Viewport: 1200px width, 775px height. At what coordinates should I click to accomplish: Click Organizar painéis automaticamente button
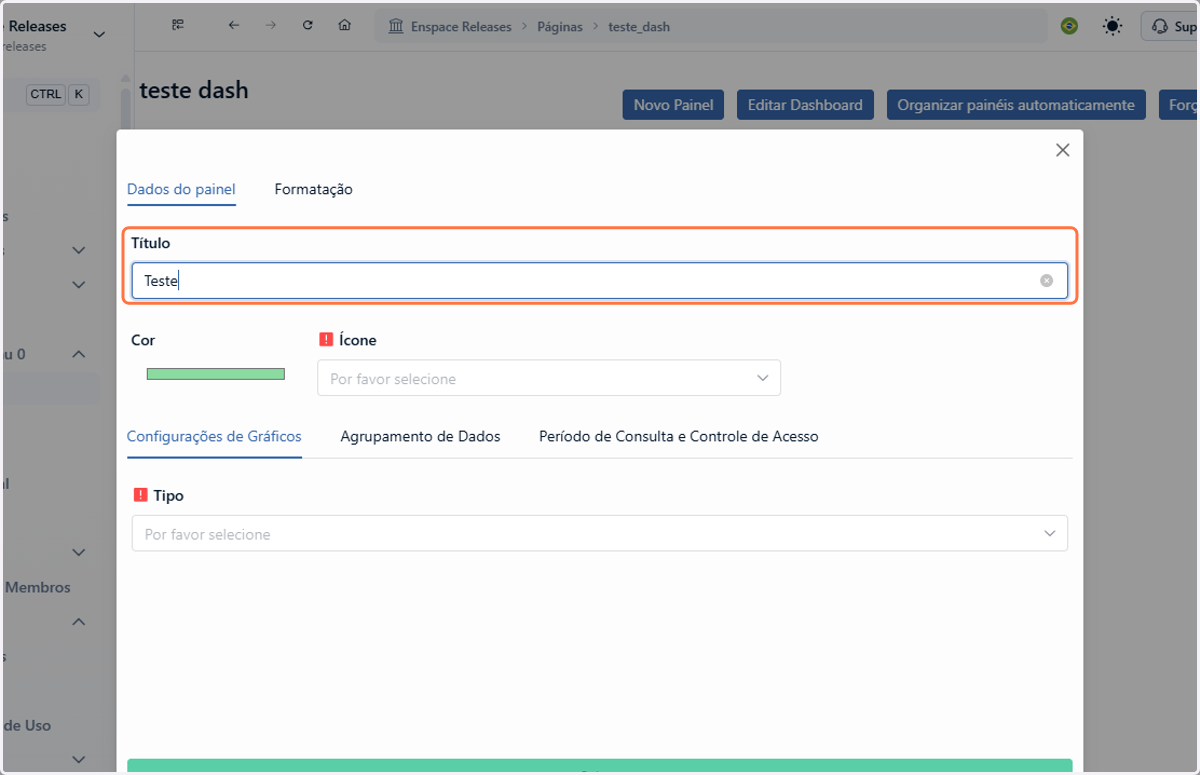coord(1015,105)
